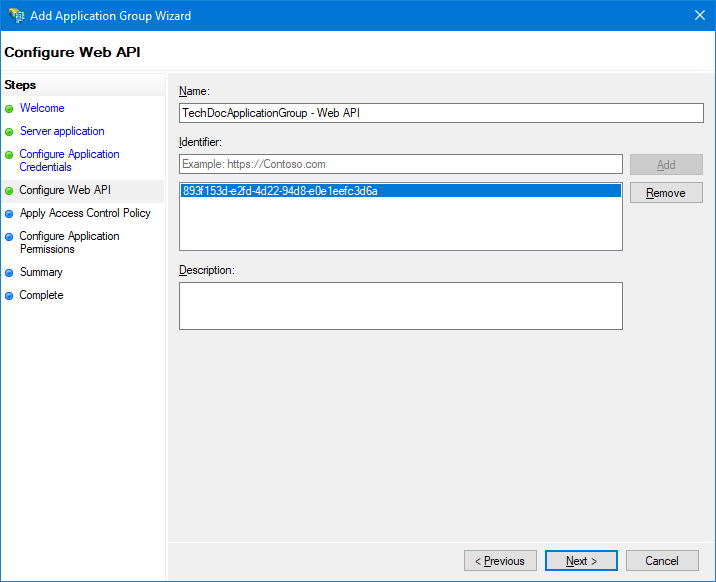
Task: Open Configure Application Credentials step
Action: (69, 160)
